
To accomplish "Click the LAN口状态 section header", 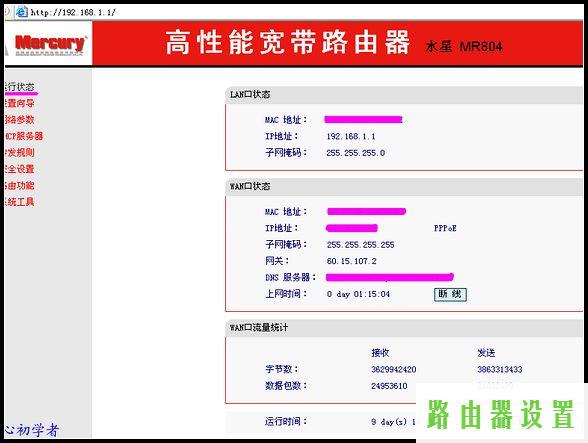I will [x=250, y=95].
